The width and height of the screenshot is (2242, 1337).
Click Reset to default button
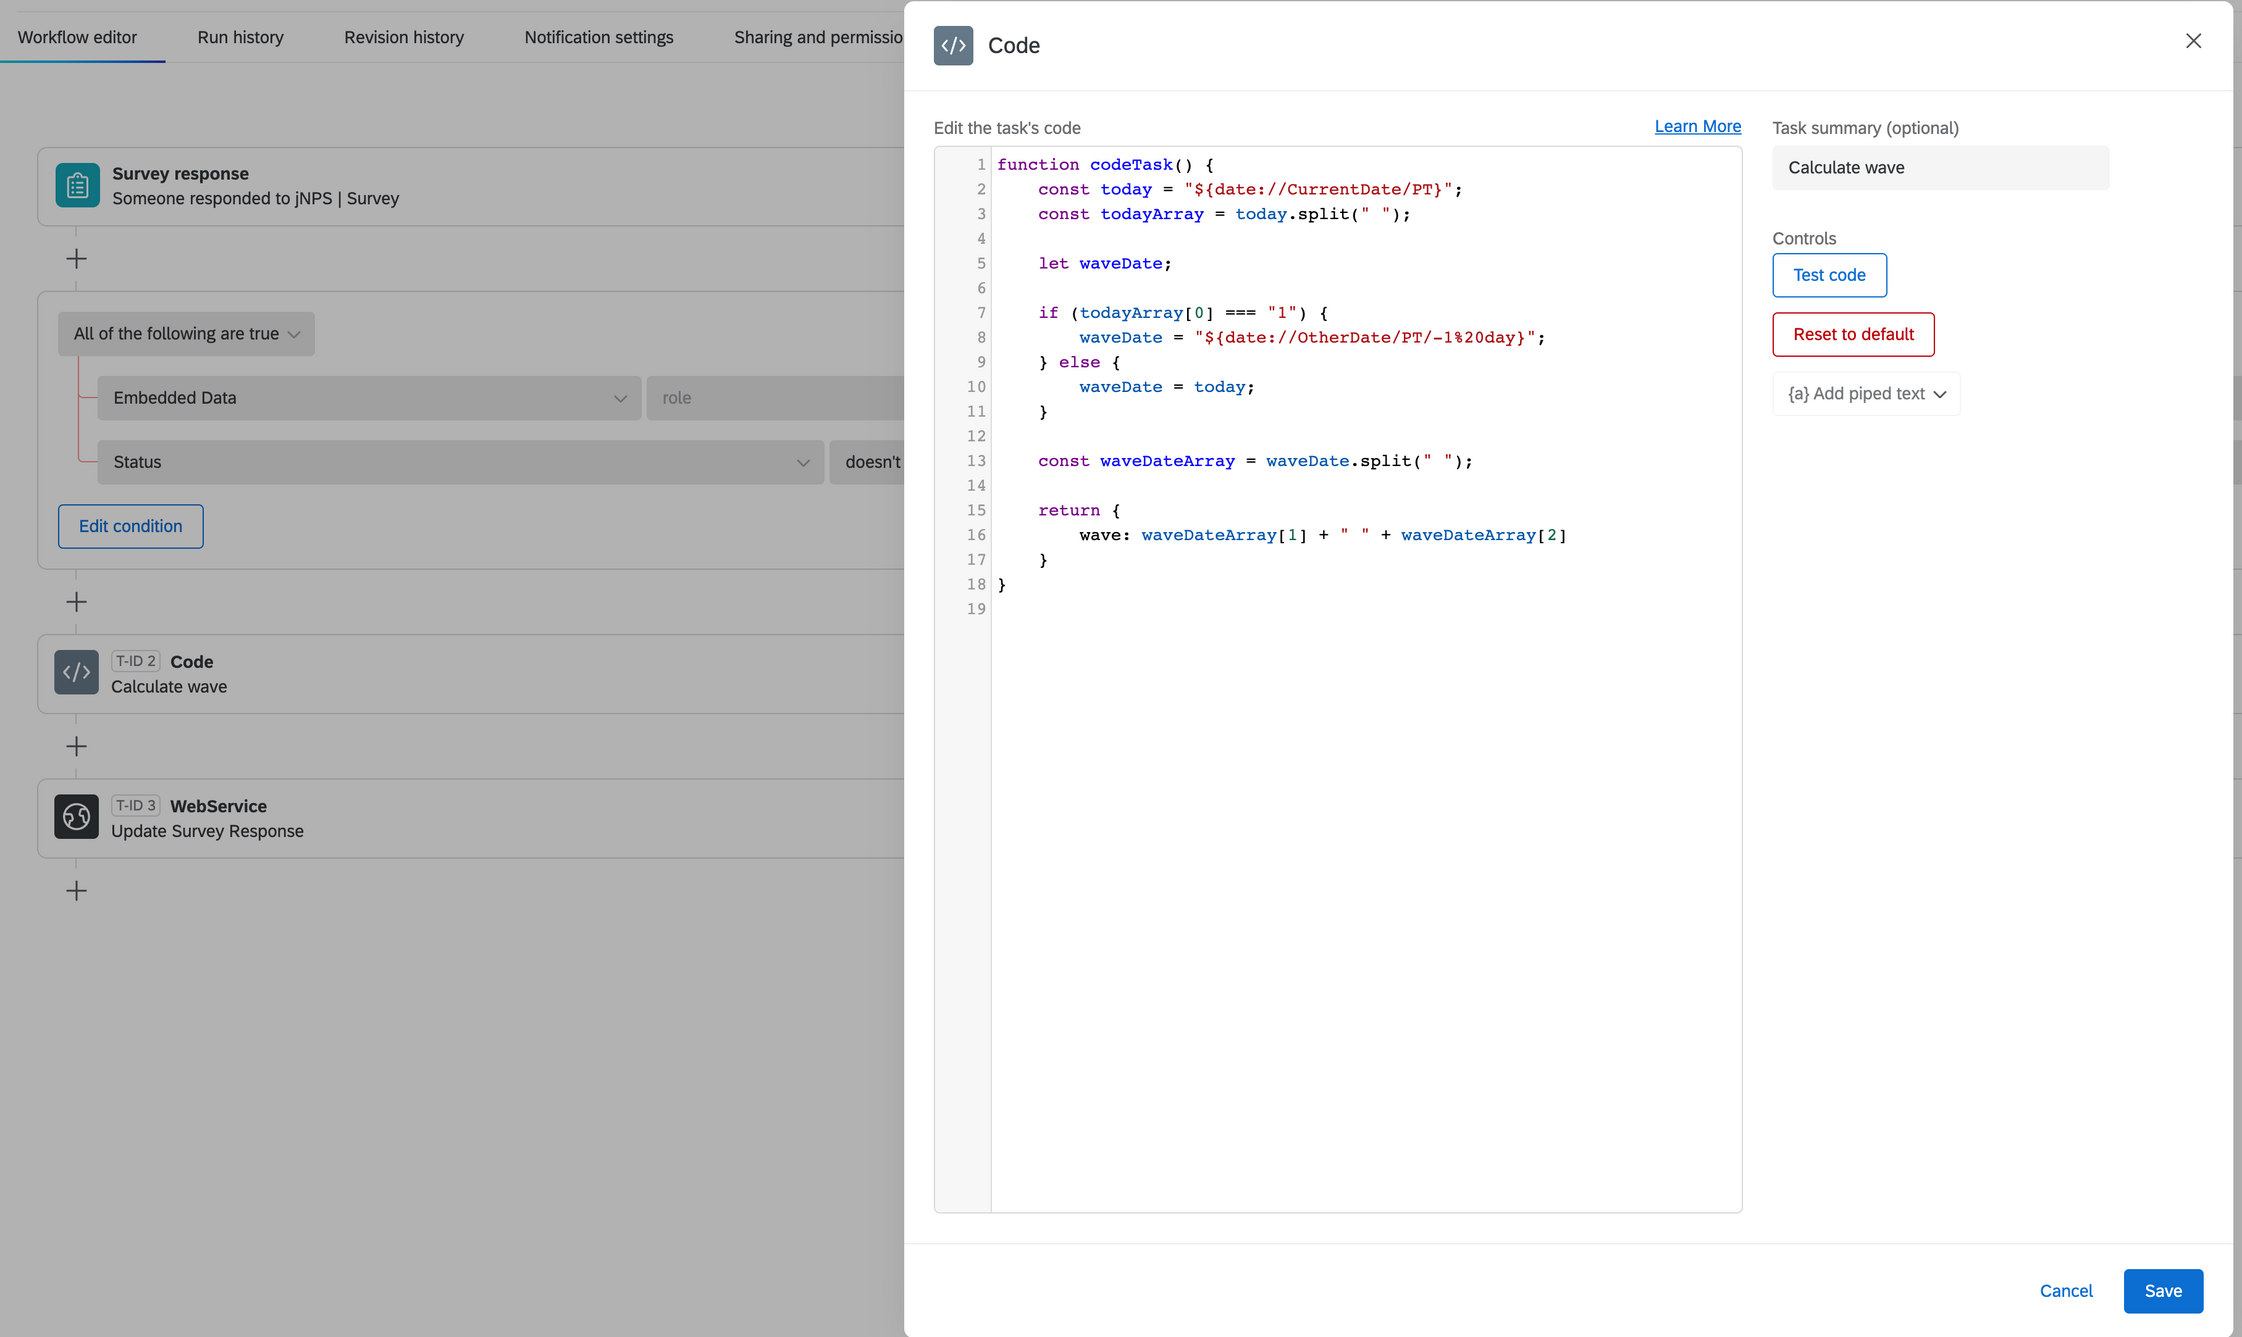[x=1853, y=334]
